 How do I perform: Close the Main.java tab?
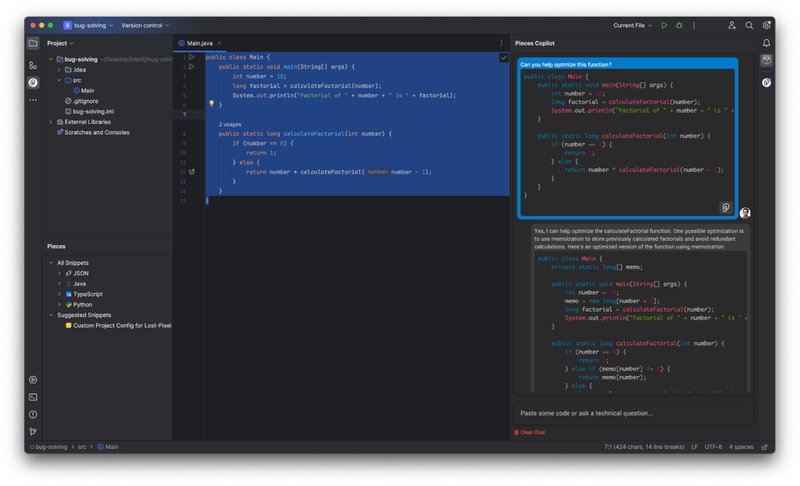tap(219, 43)
